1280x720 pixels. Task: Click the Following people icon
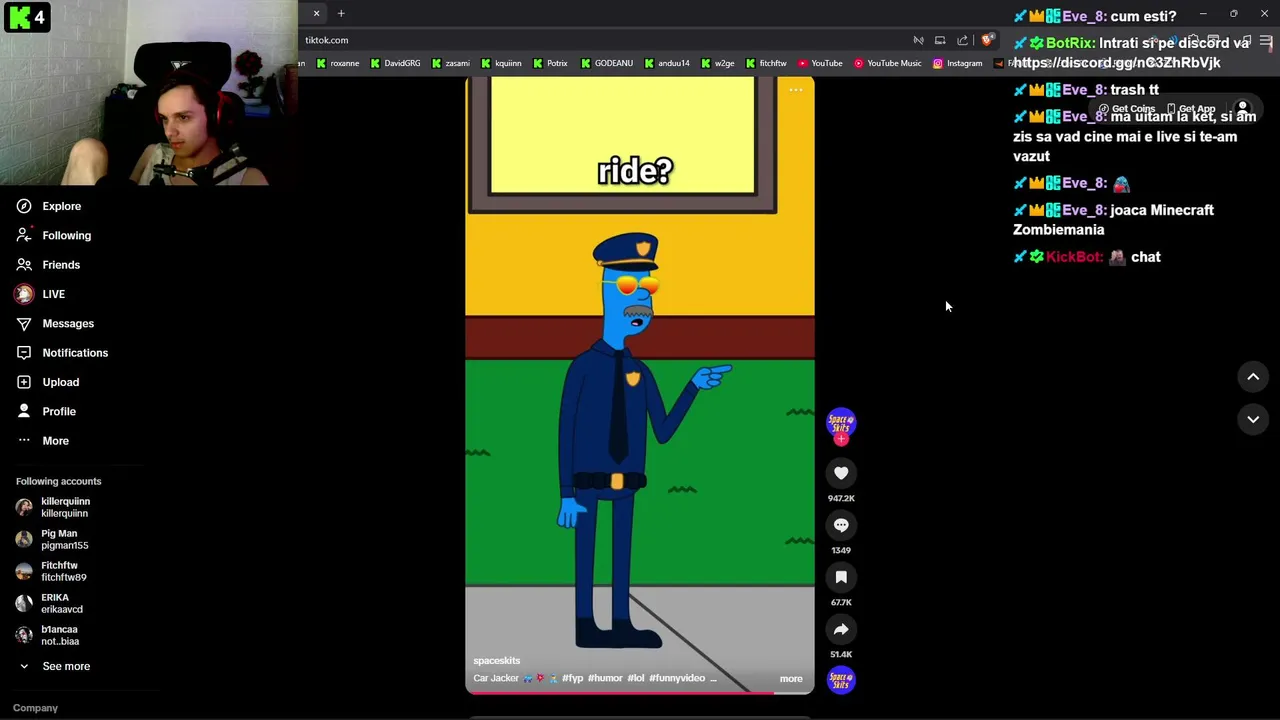click(x=24, y=235)
